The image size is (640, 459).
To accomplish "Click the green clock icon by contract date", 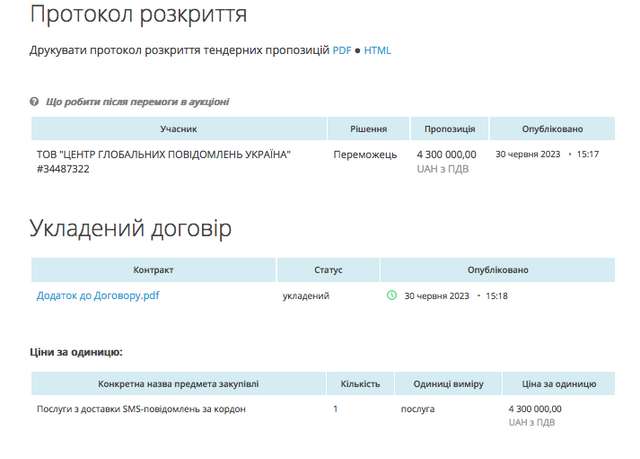I will 392,296.
